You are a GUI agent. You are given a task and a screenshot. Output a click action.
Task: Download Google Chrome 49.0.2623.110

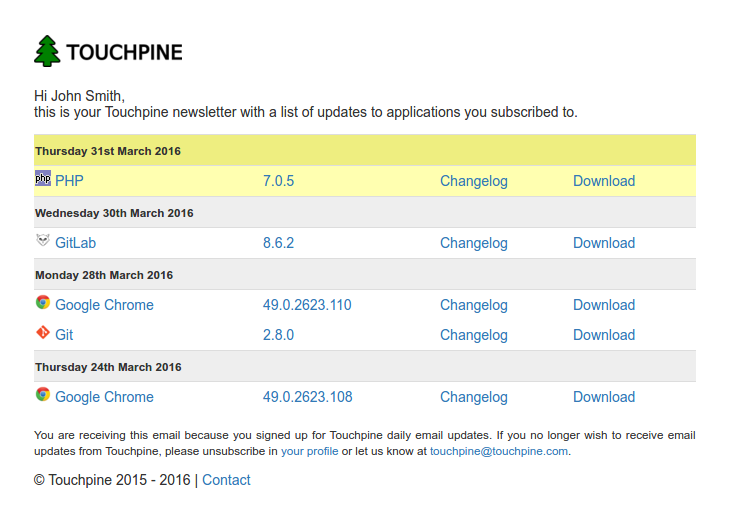603,305
